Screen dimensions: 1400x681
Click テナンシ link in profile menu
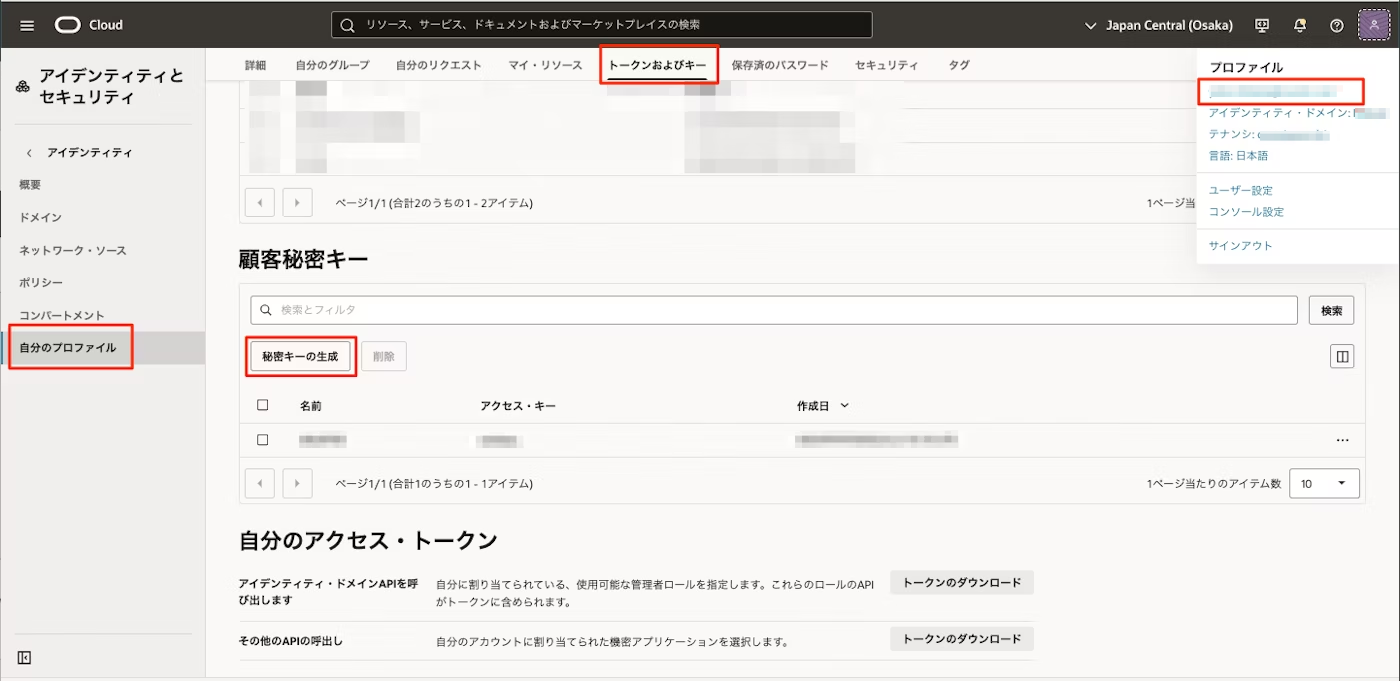(1268, 134)
